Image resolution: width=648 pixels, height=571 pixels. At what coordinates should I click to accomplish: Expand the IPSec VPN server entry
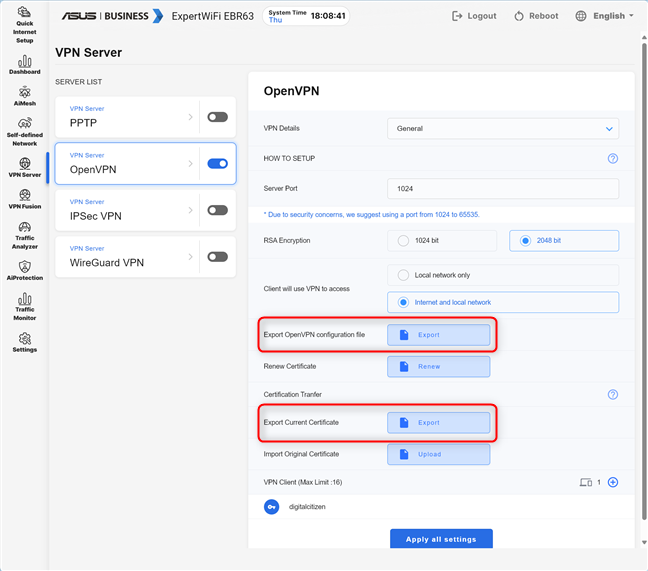pyautogui.click(x=130, y=210)
